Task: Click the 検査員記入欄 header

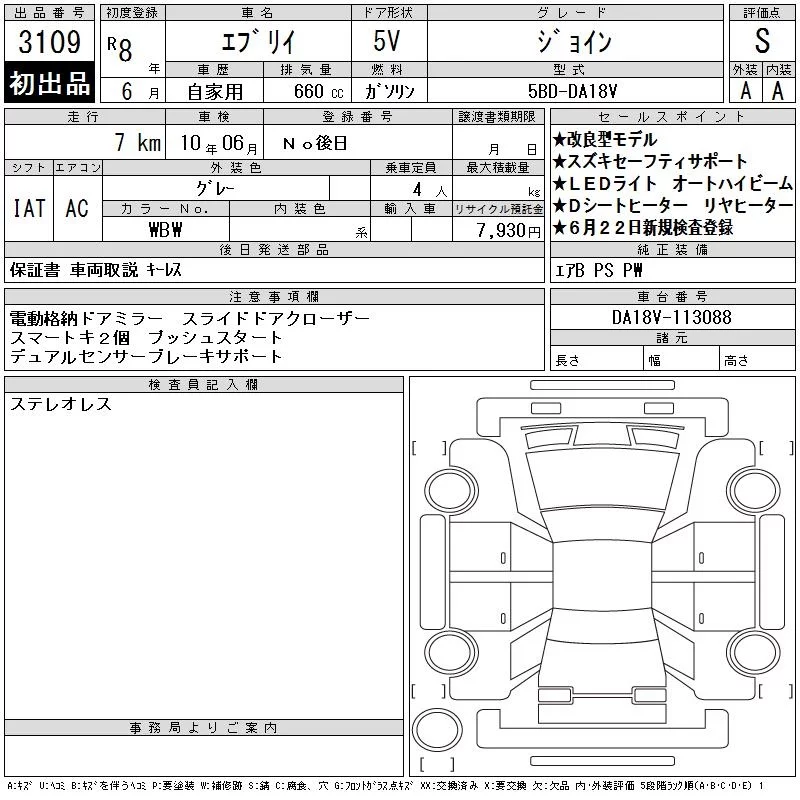Action: click(203, 384)
